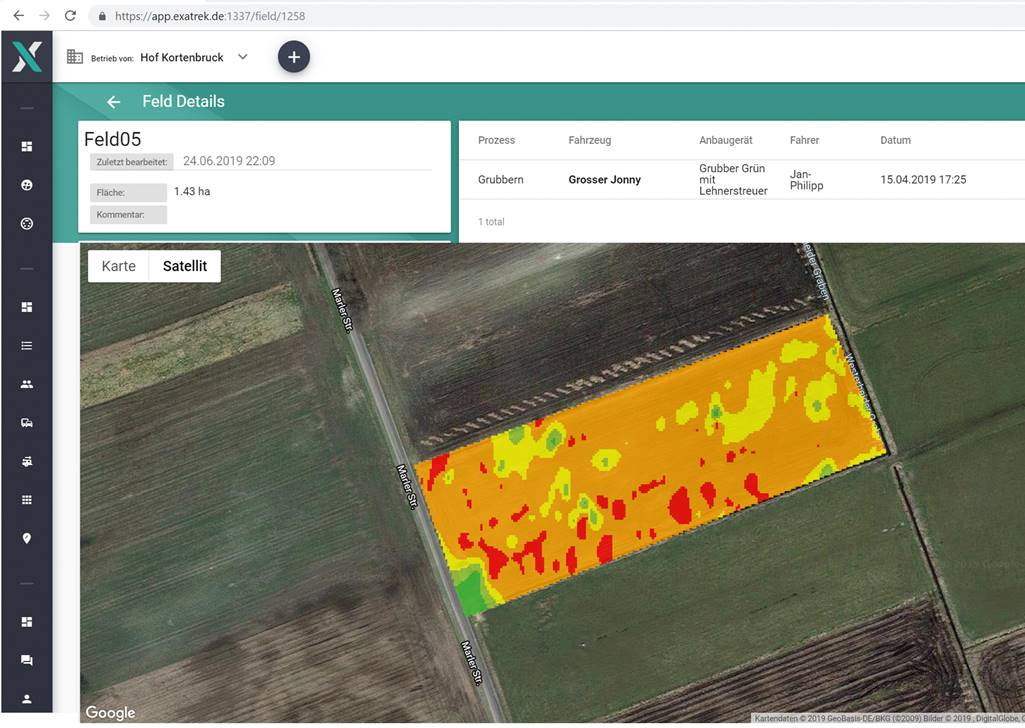Reload the page in browser
The height and width of the screenshot is (728, 1025).
pyautogui.click(x=71, y=16)
